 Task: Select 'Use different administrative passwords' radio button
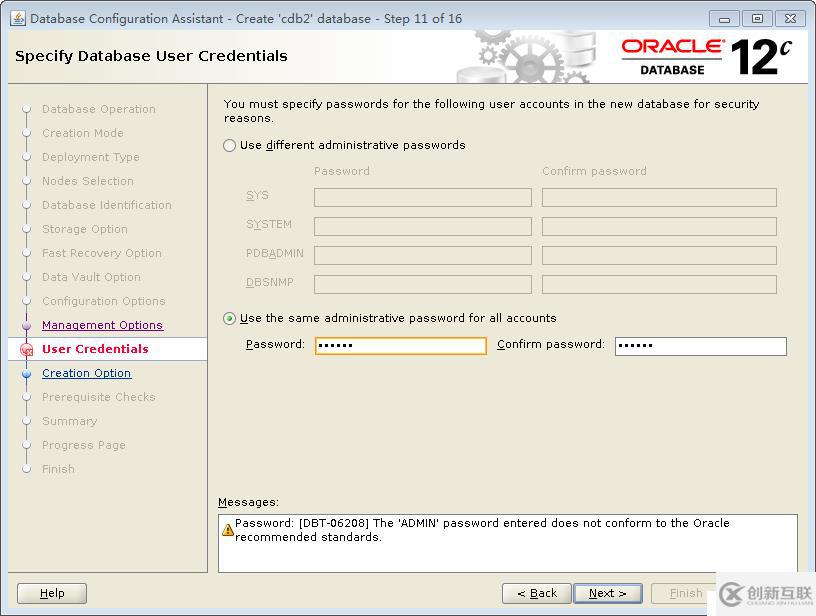(x=229, y=145)
